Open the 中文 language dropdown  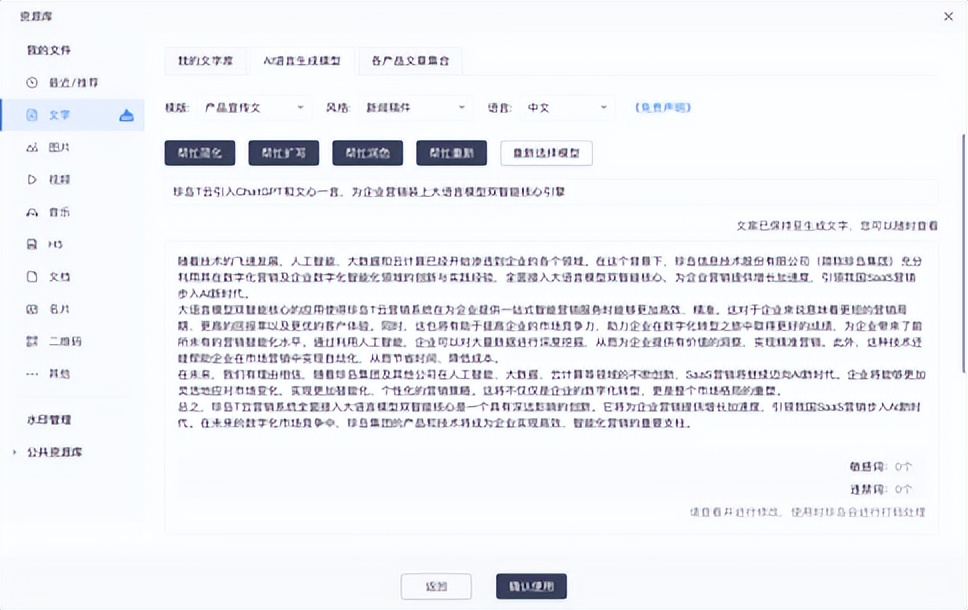[567, 106]
